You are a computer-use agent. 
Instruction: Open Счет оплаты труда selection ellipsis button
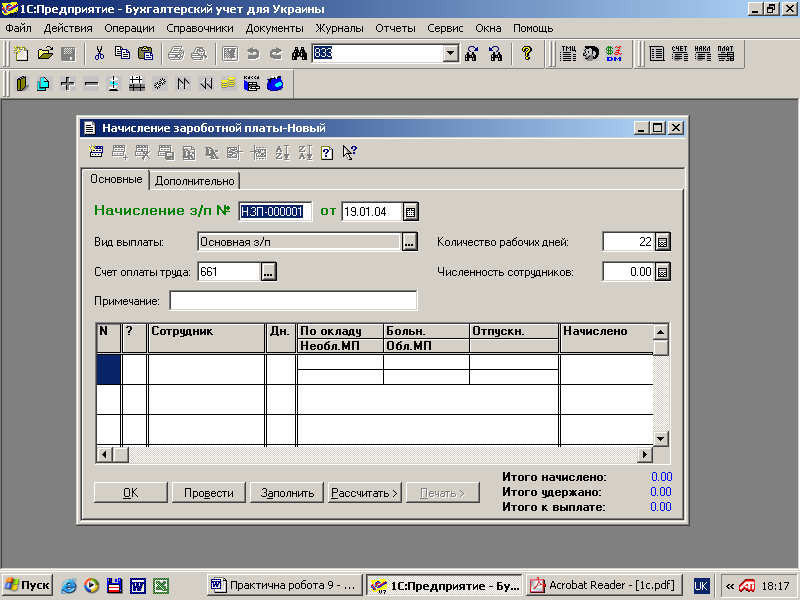(x=268, y=272)
